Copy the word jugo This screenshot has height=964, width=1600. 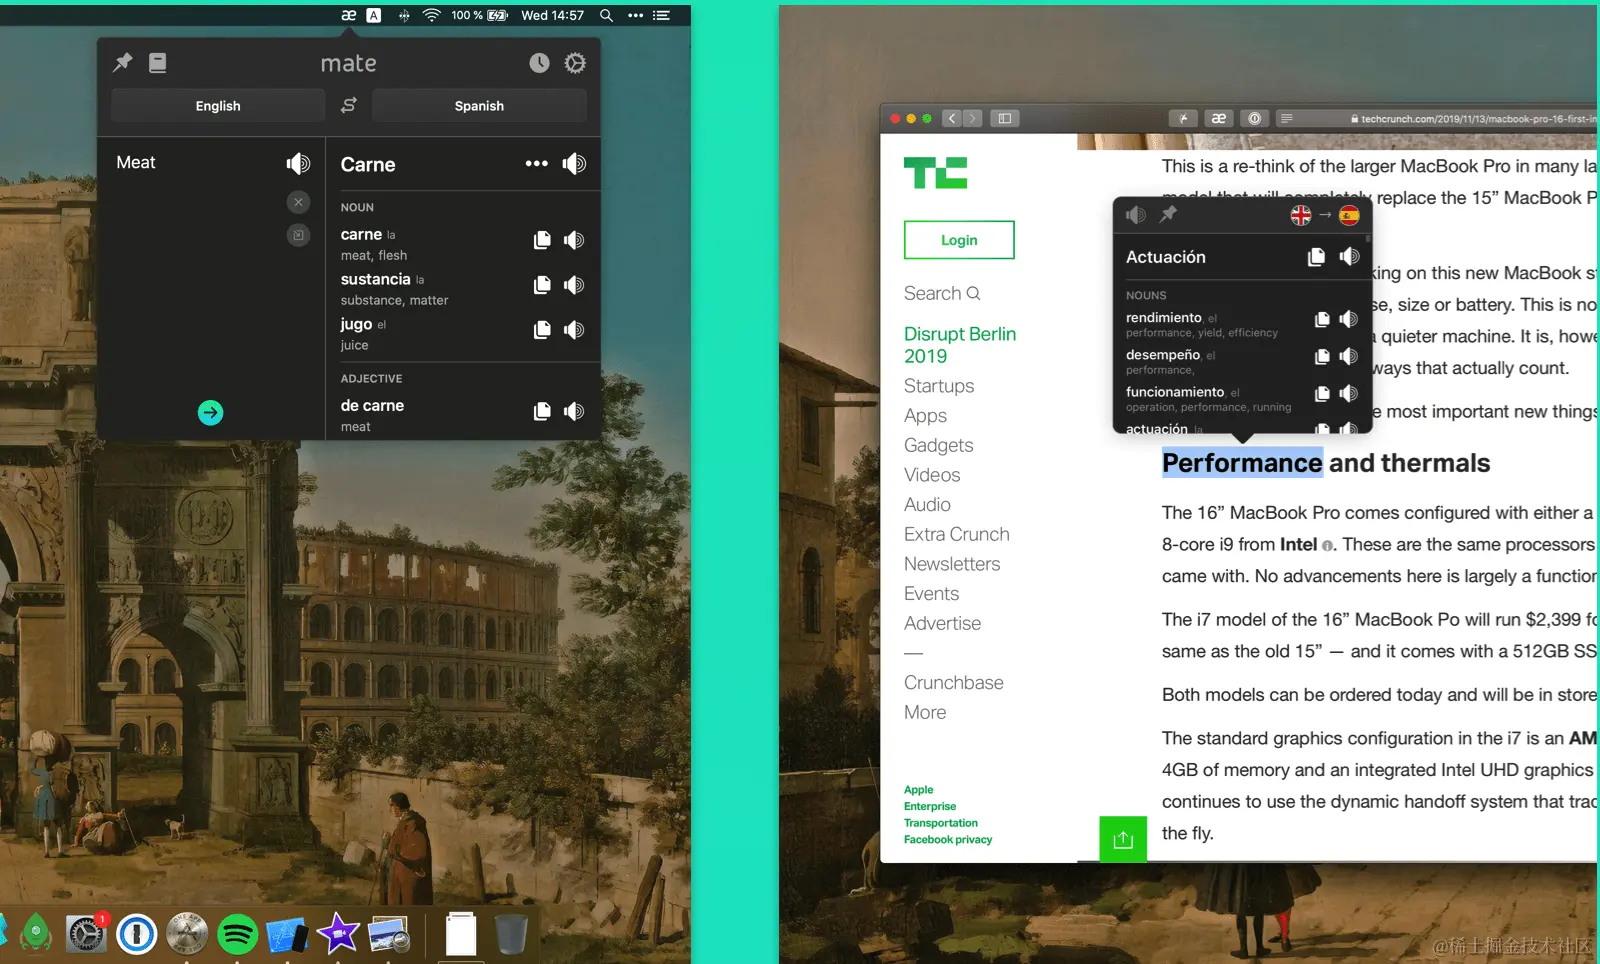click(542, 329)
